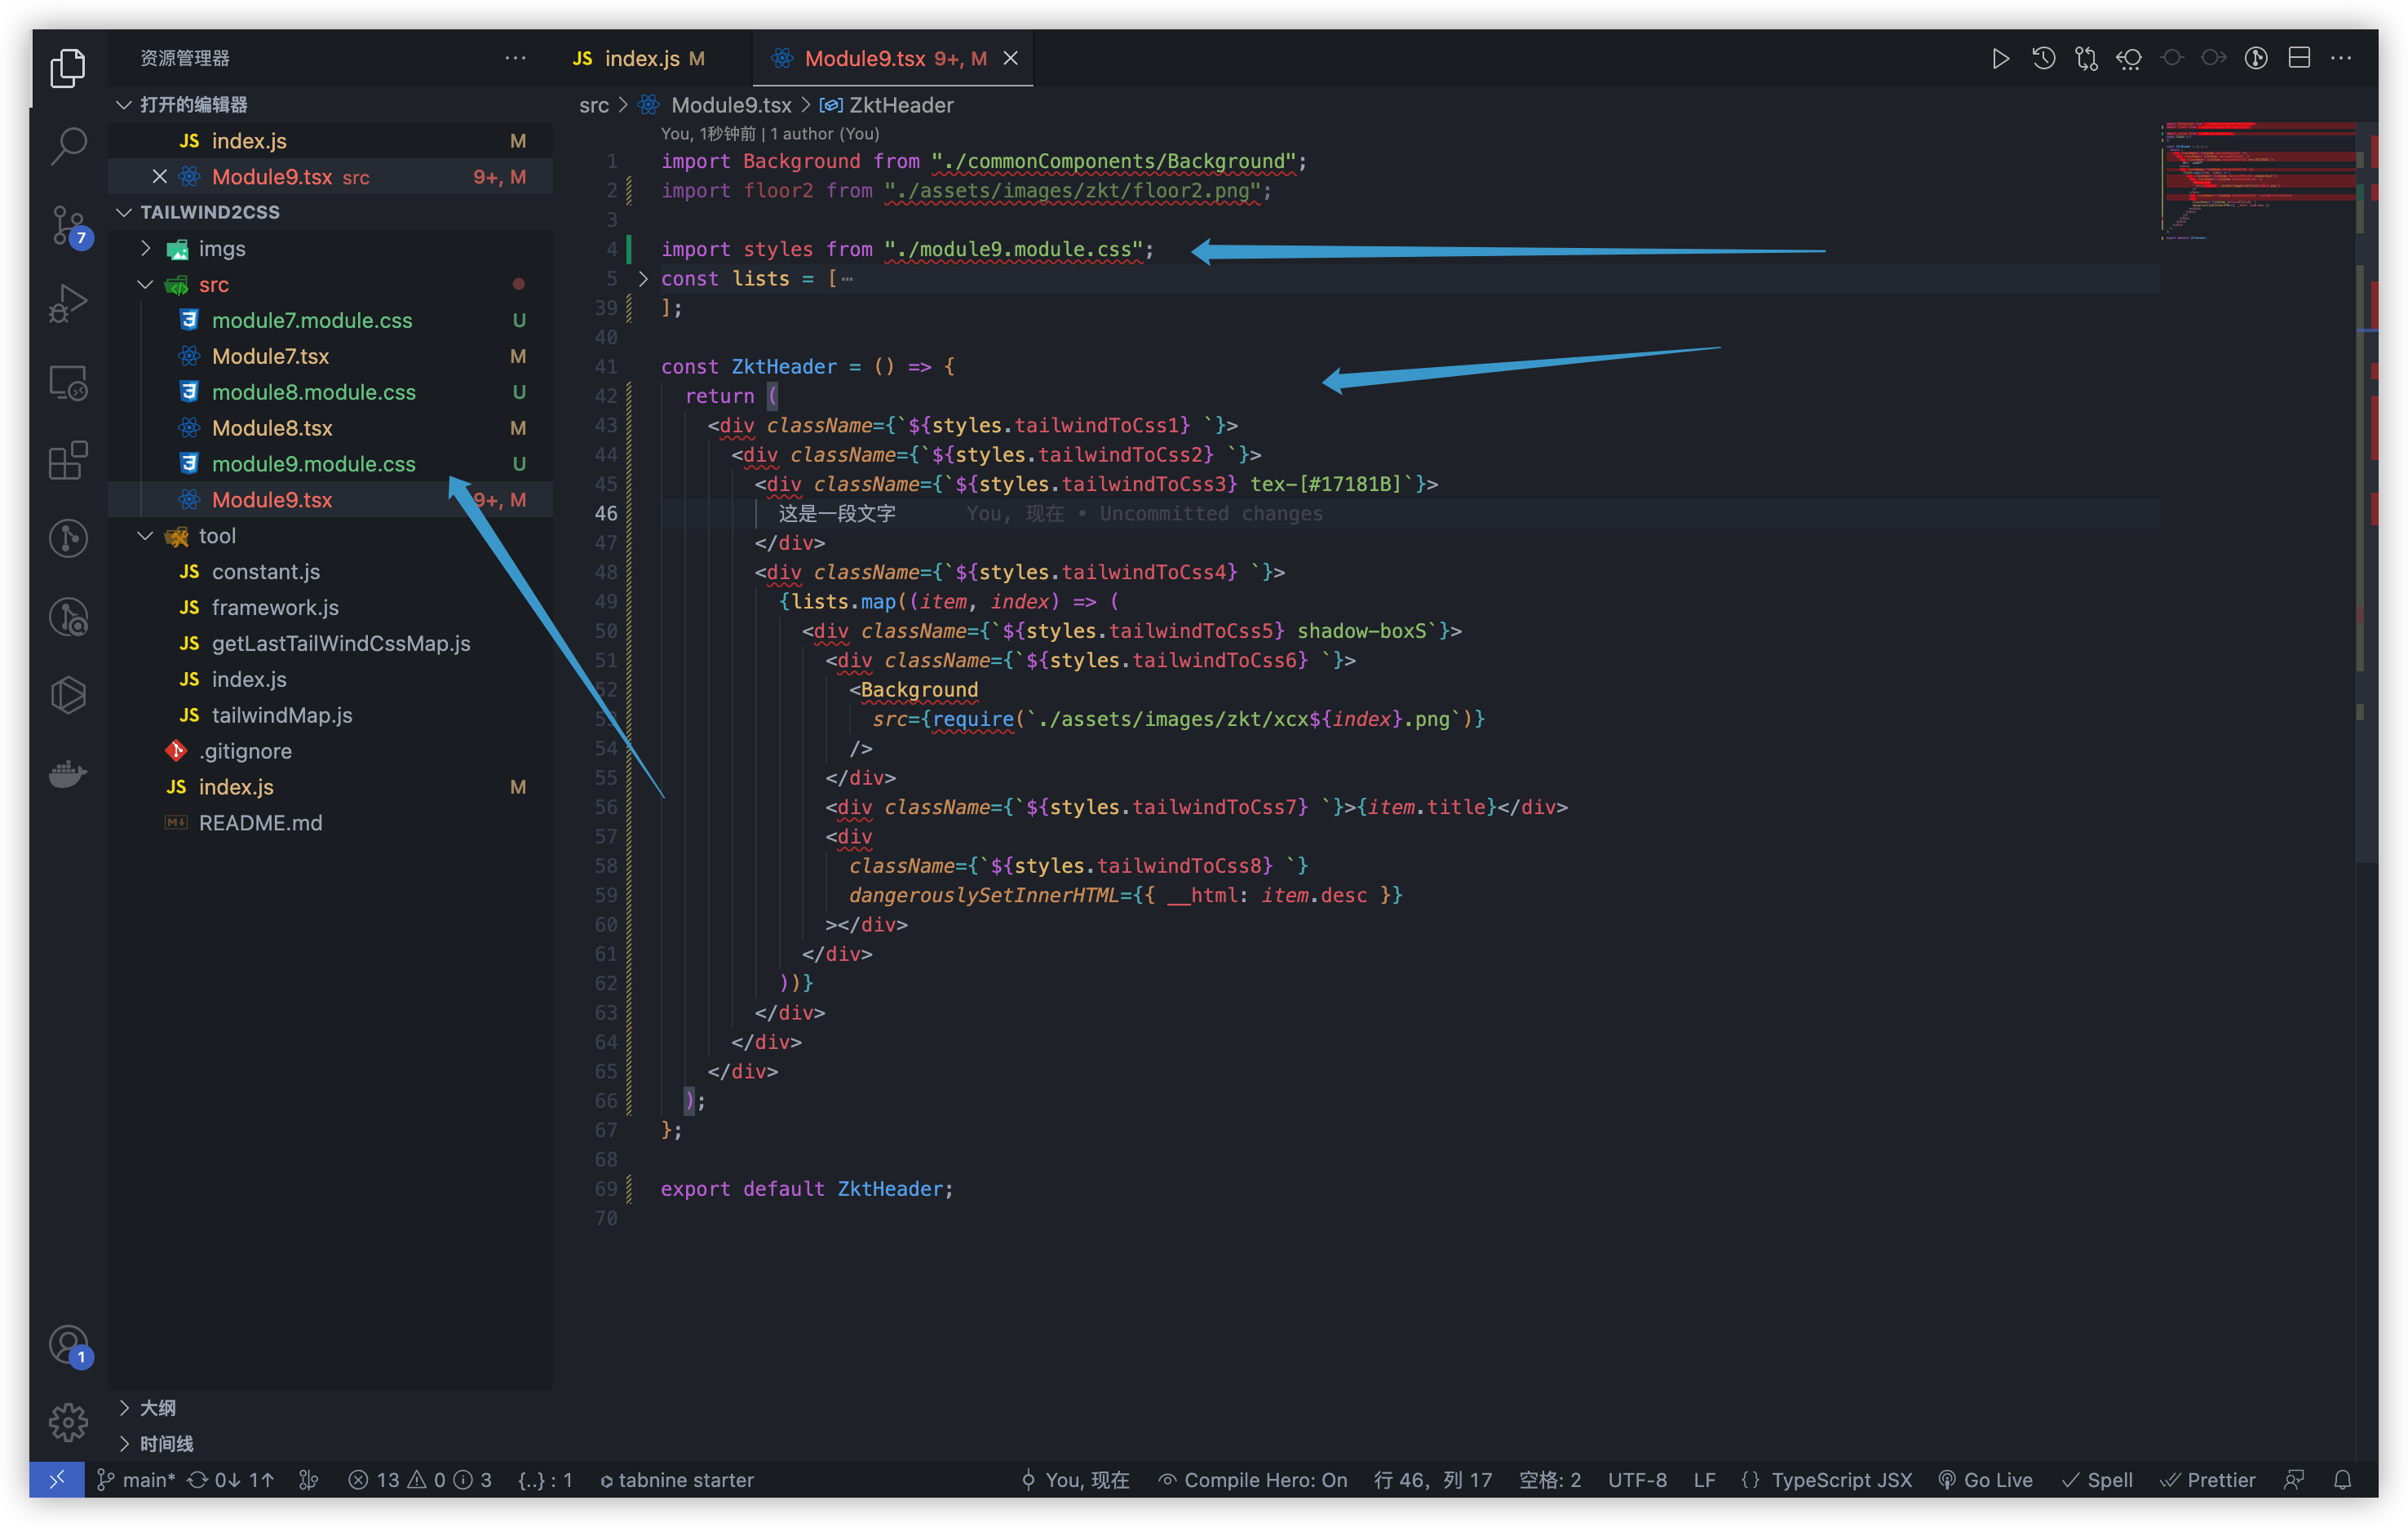Open Source Control view with 7 changes
Viewport: 2408px width, 1527px height.
[68, 225]
